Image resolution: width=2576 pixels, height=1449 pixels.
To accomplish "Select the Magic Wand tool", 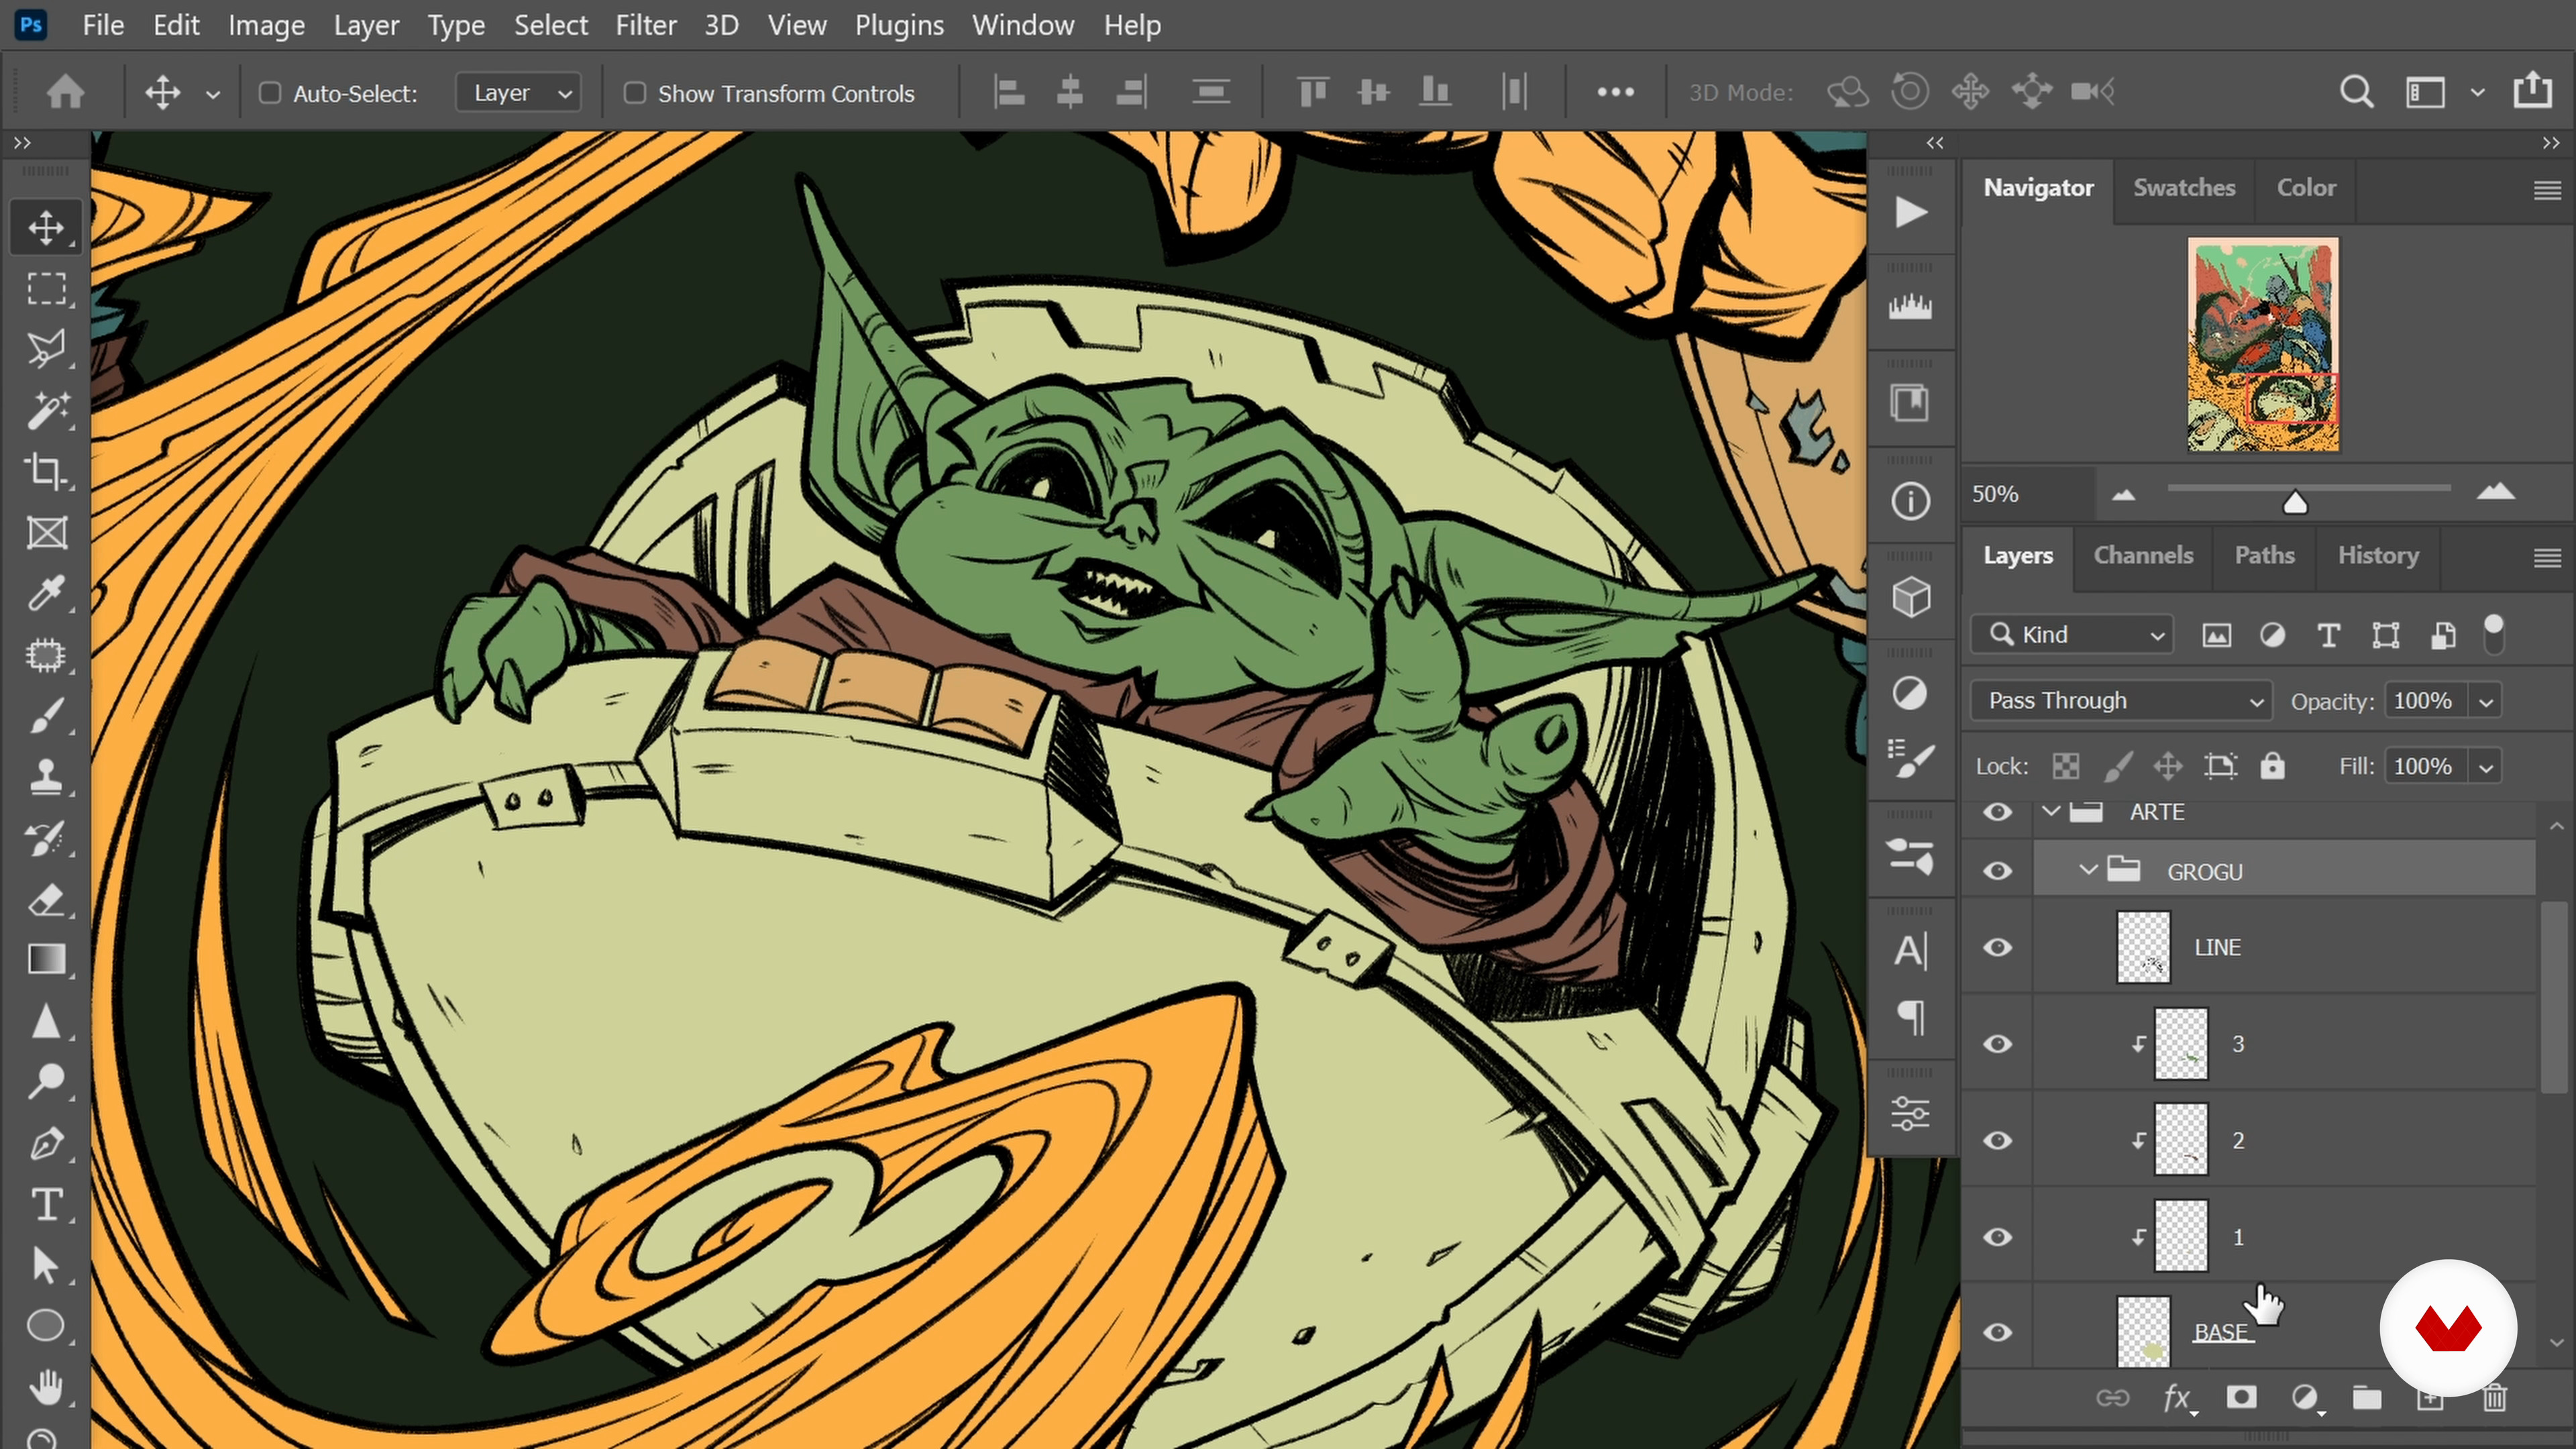I will coord(46,411).
